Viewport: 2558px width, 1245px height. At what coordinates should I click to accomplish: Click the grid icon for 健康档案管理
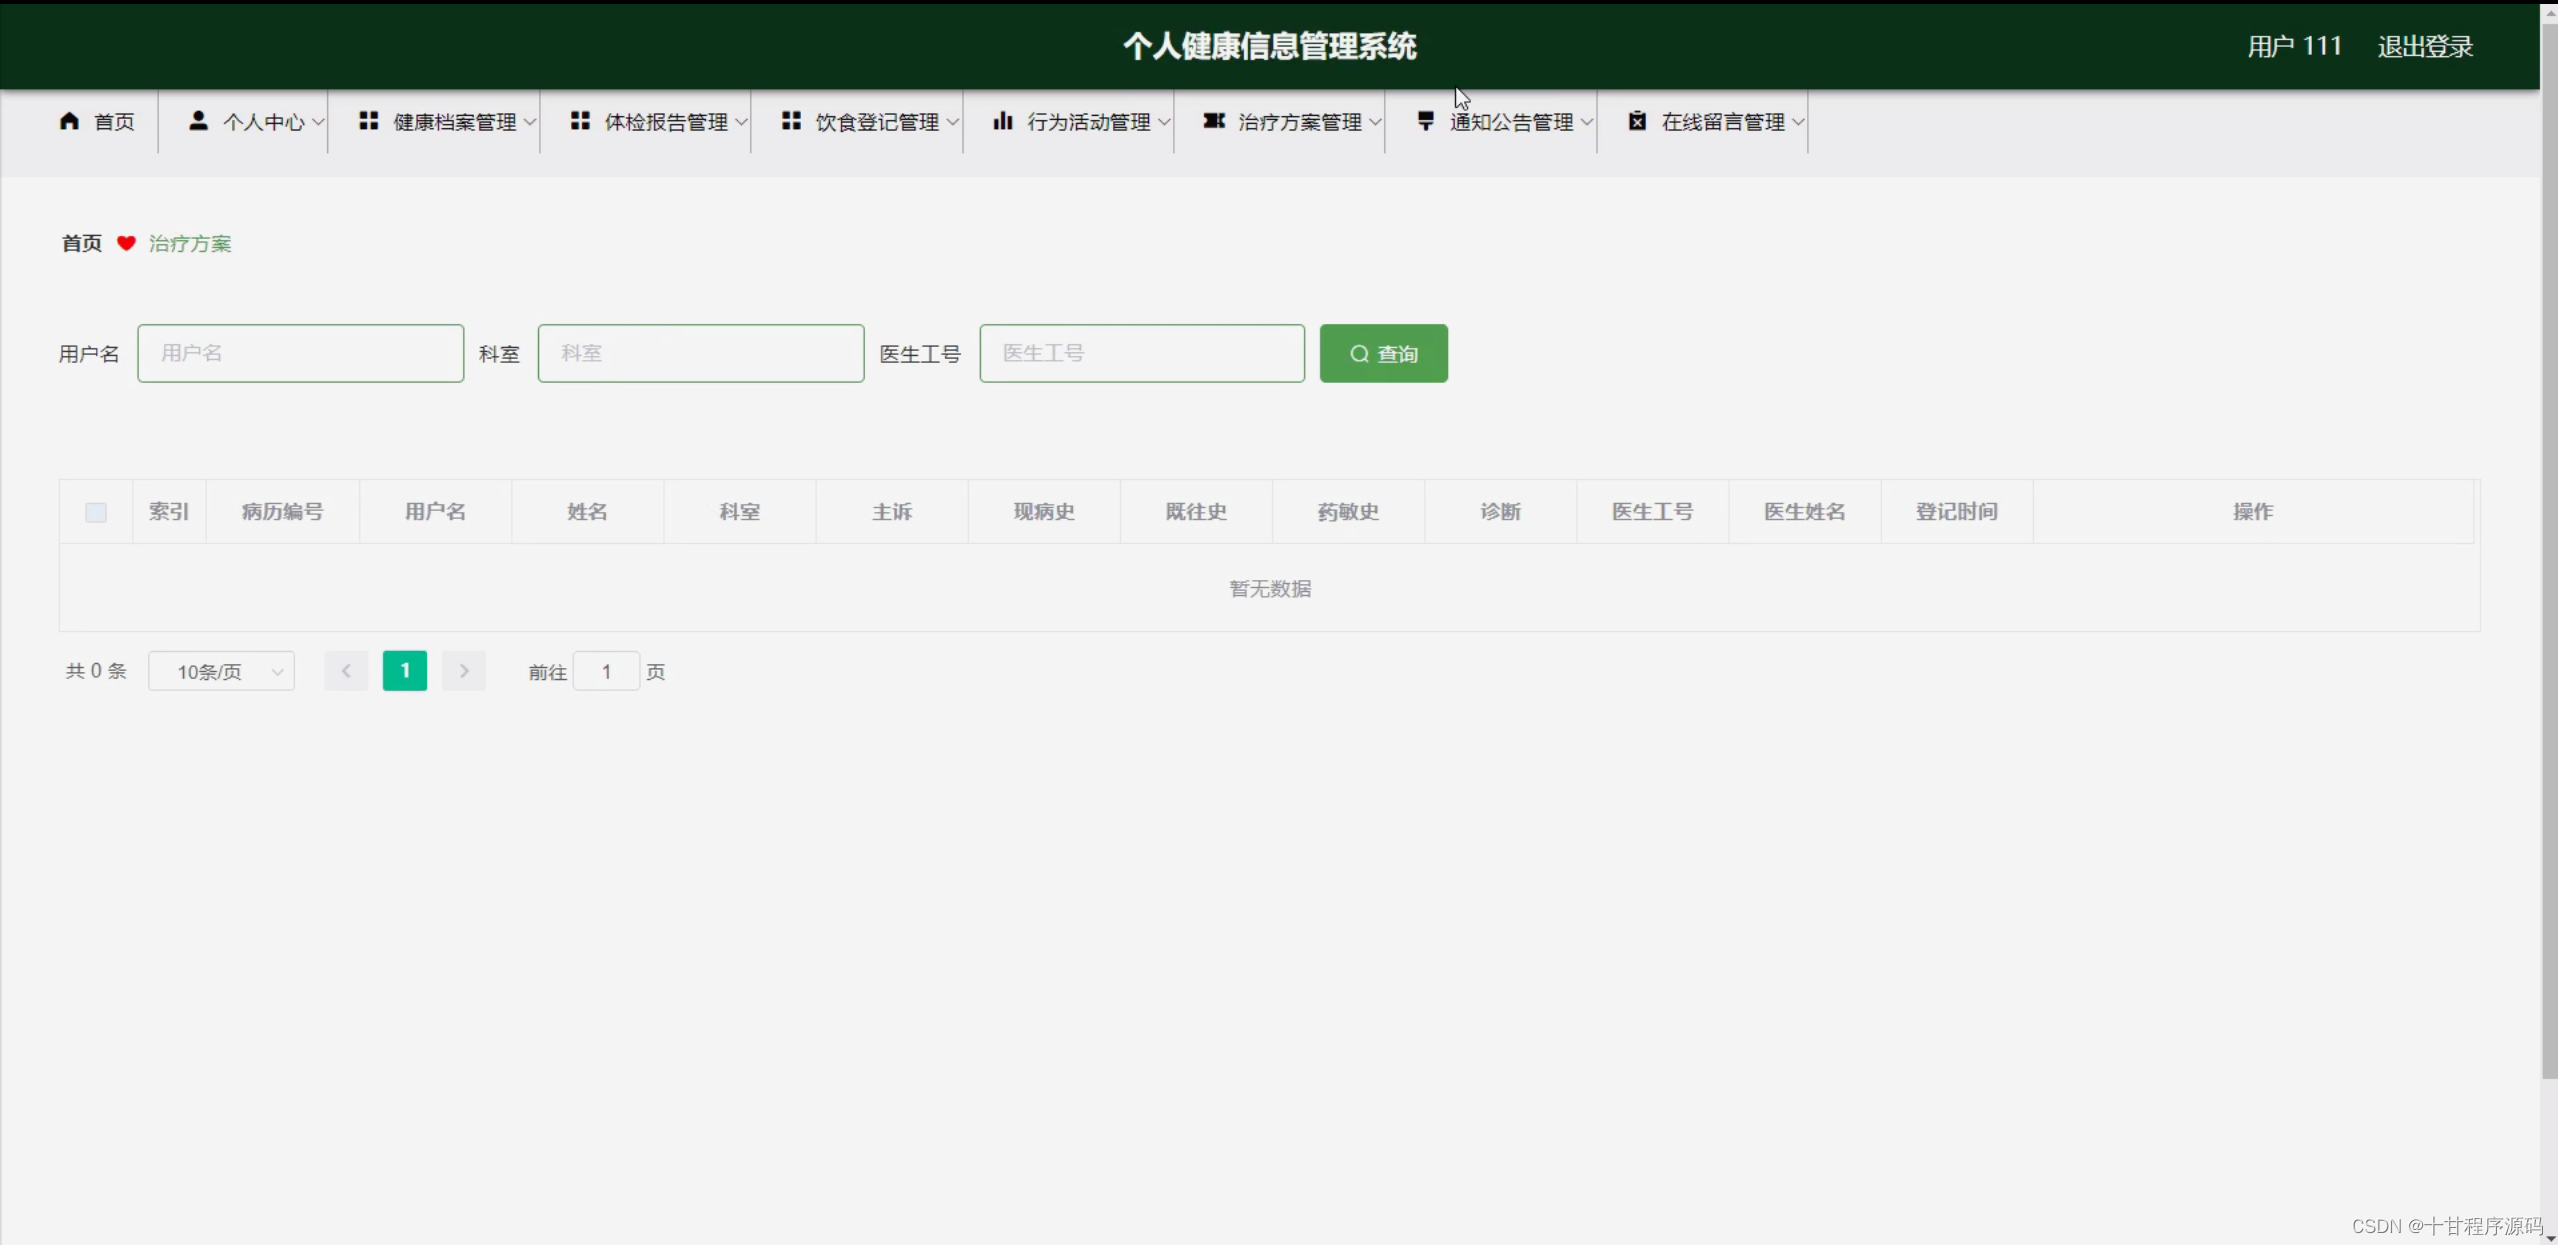(x=369, y=121)
